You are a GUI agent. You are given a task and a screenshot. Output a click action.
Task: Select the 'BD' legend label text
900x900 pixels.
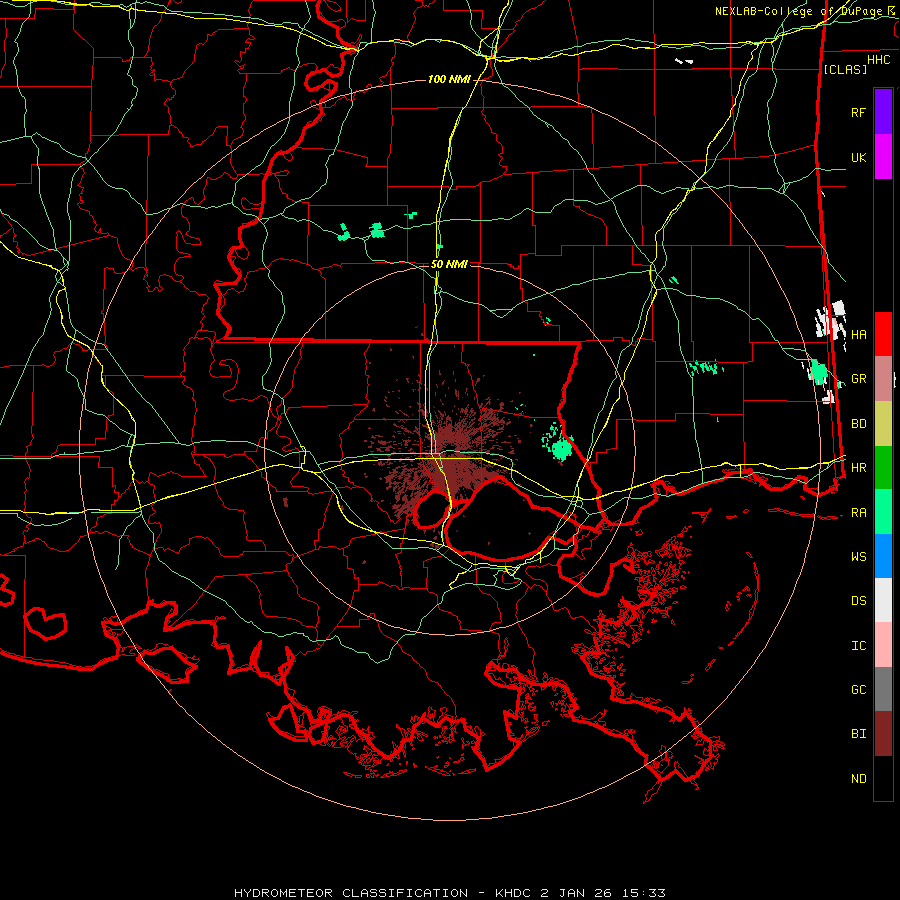(x=858, y=424)
